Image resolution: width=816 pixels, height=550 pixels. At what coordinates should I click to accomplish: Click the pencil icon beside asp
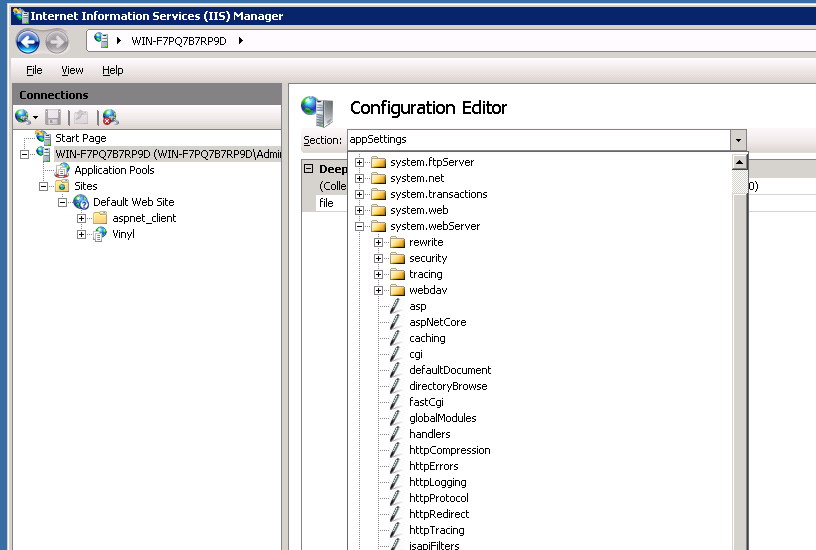pyautogui.click(x=396, y=306)
